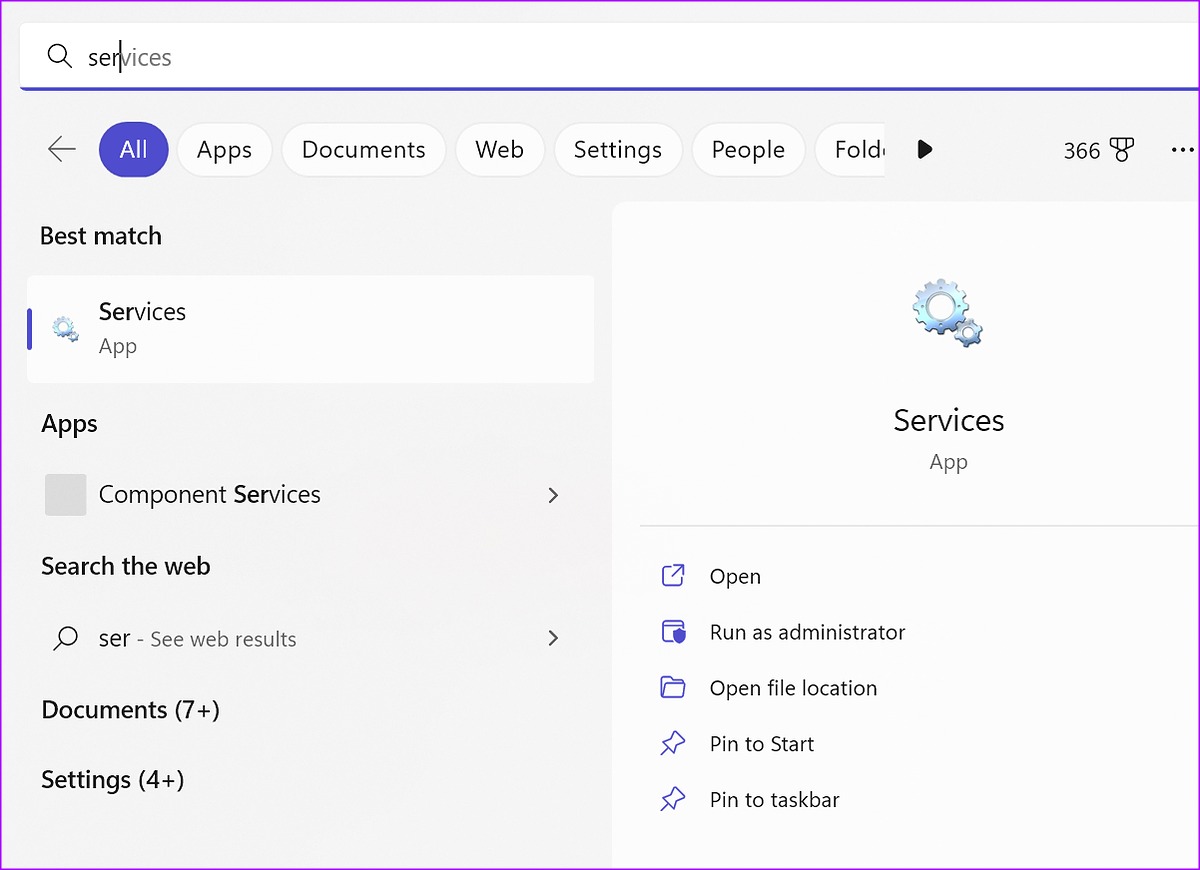The image size is (1200, 870).
Task: Click the Run as administrator shield icon
Action: point(673,632)
